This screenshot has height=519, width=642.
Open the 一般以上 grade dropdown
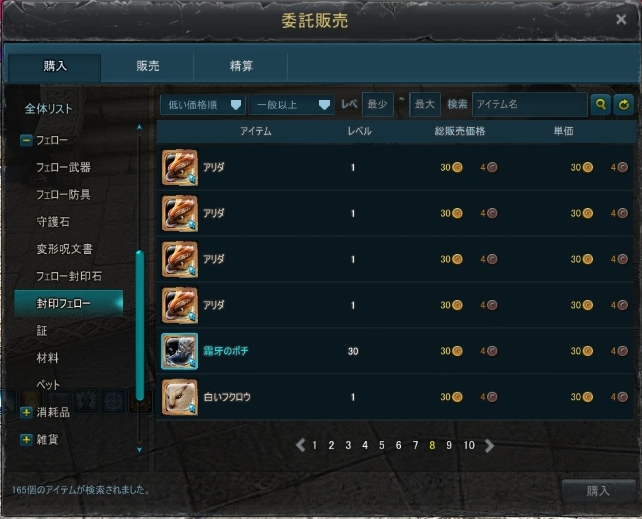click(x=292, y=105)
